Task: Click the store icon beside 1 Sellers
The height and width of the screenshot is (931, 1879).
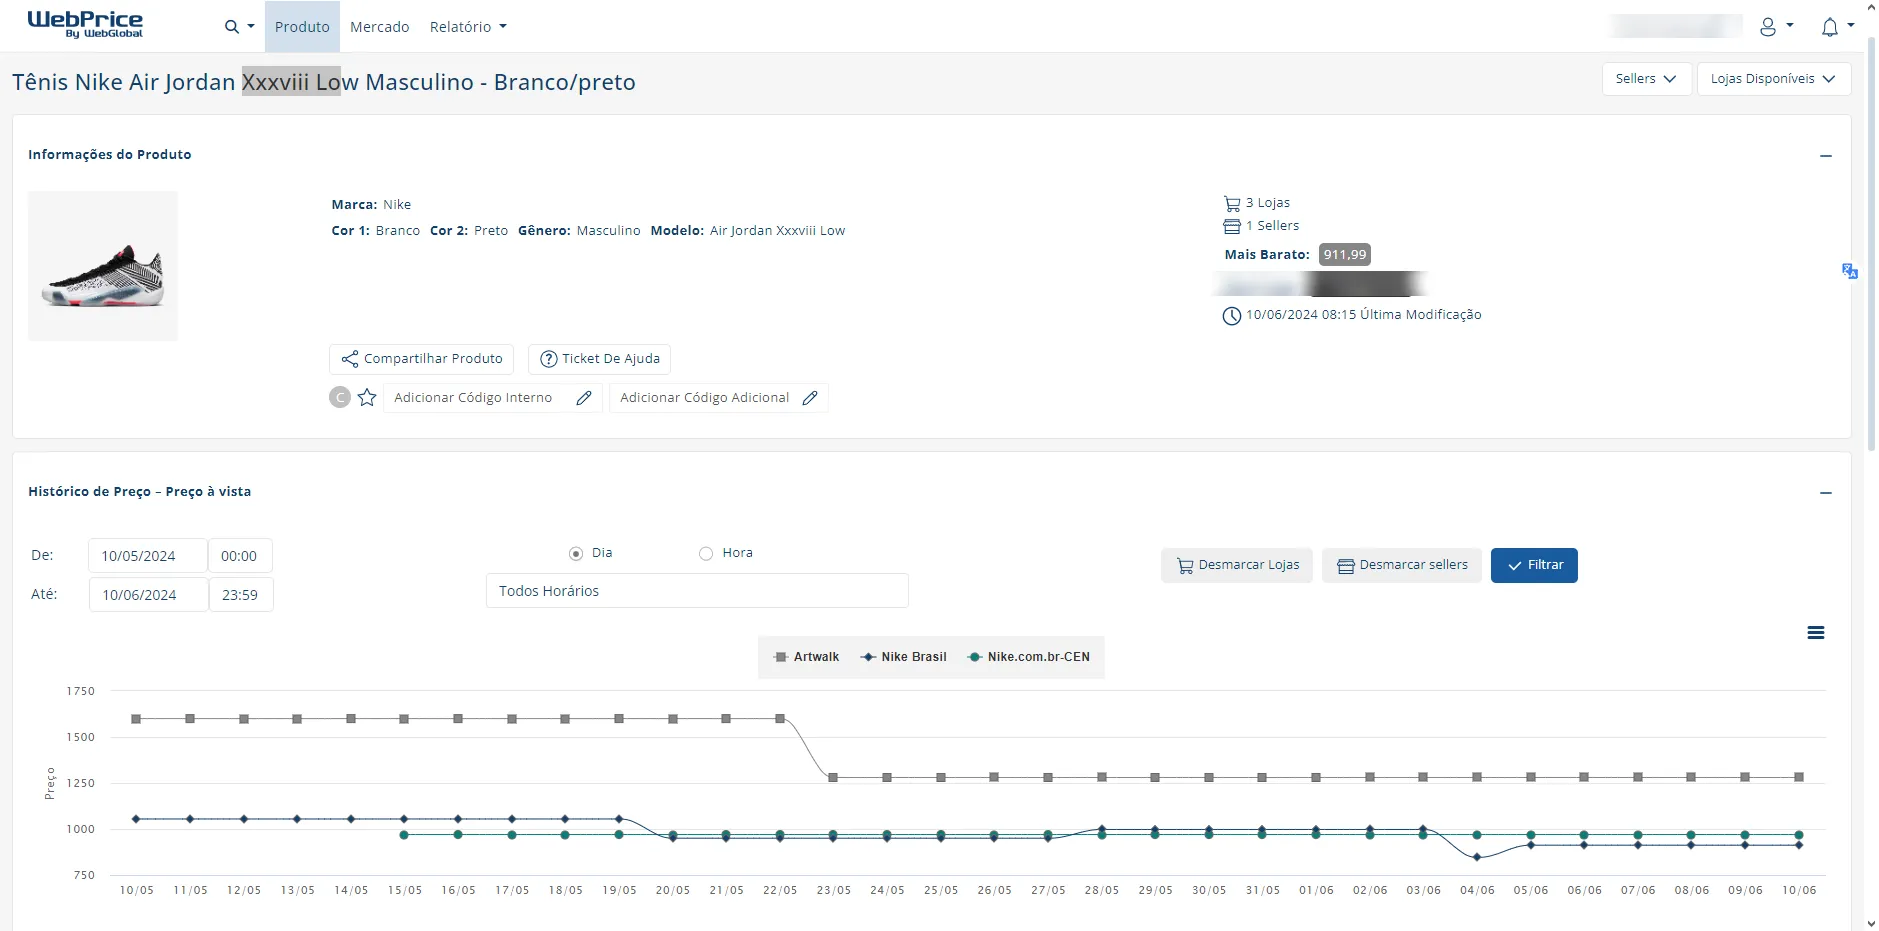Action: 1232,226
